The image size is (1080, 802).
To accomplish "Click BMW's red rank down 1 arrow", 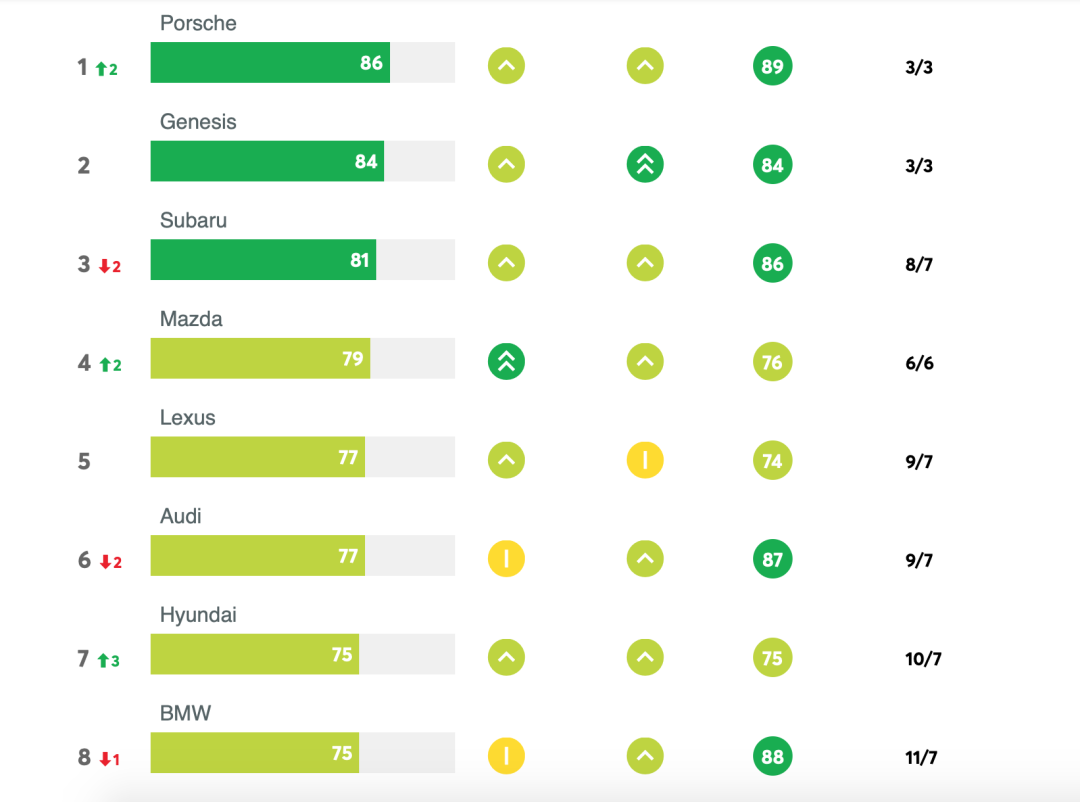I will pos(109,759).
